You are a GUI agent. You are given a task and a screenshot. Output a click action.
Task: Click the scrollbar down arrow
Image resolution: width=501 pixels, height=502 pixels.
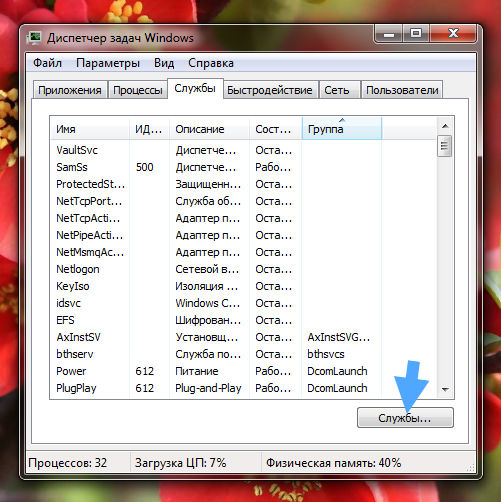pyautogui.click(x=445, y=389)
